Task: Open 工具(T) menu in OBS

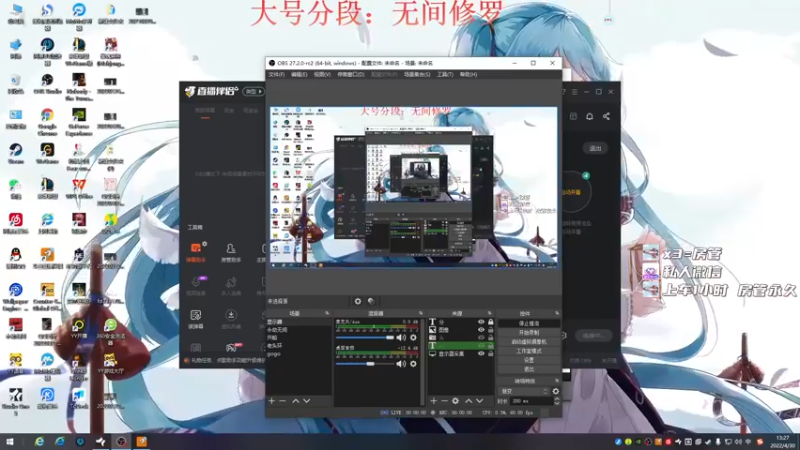Action: [x=445, y=74]
